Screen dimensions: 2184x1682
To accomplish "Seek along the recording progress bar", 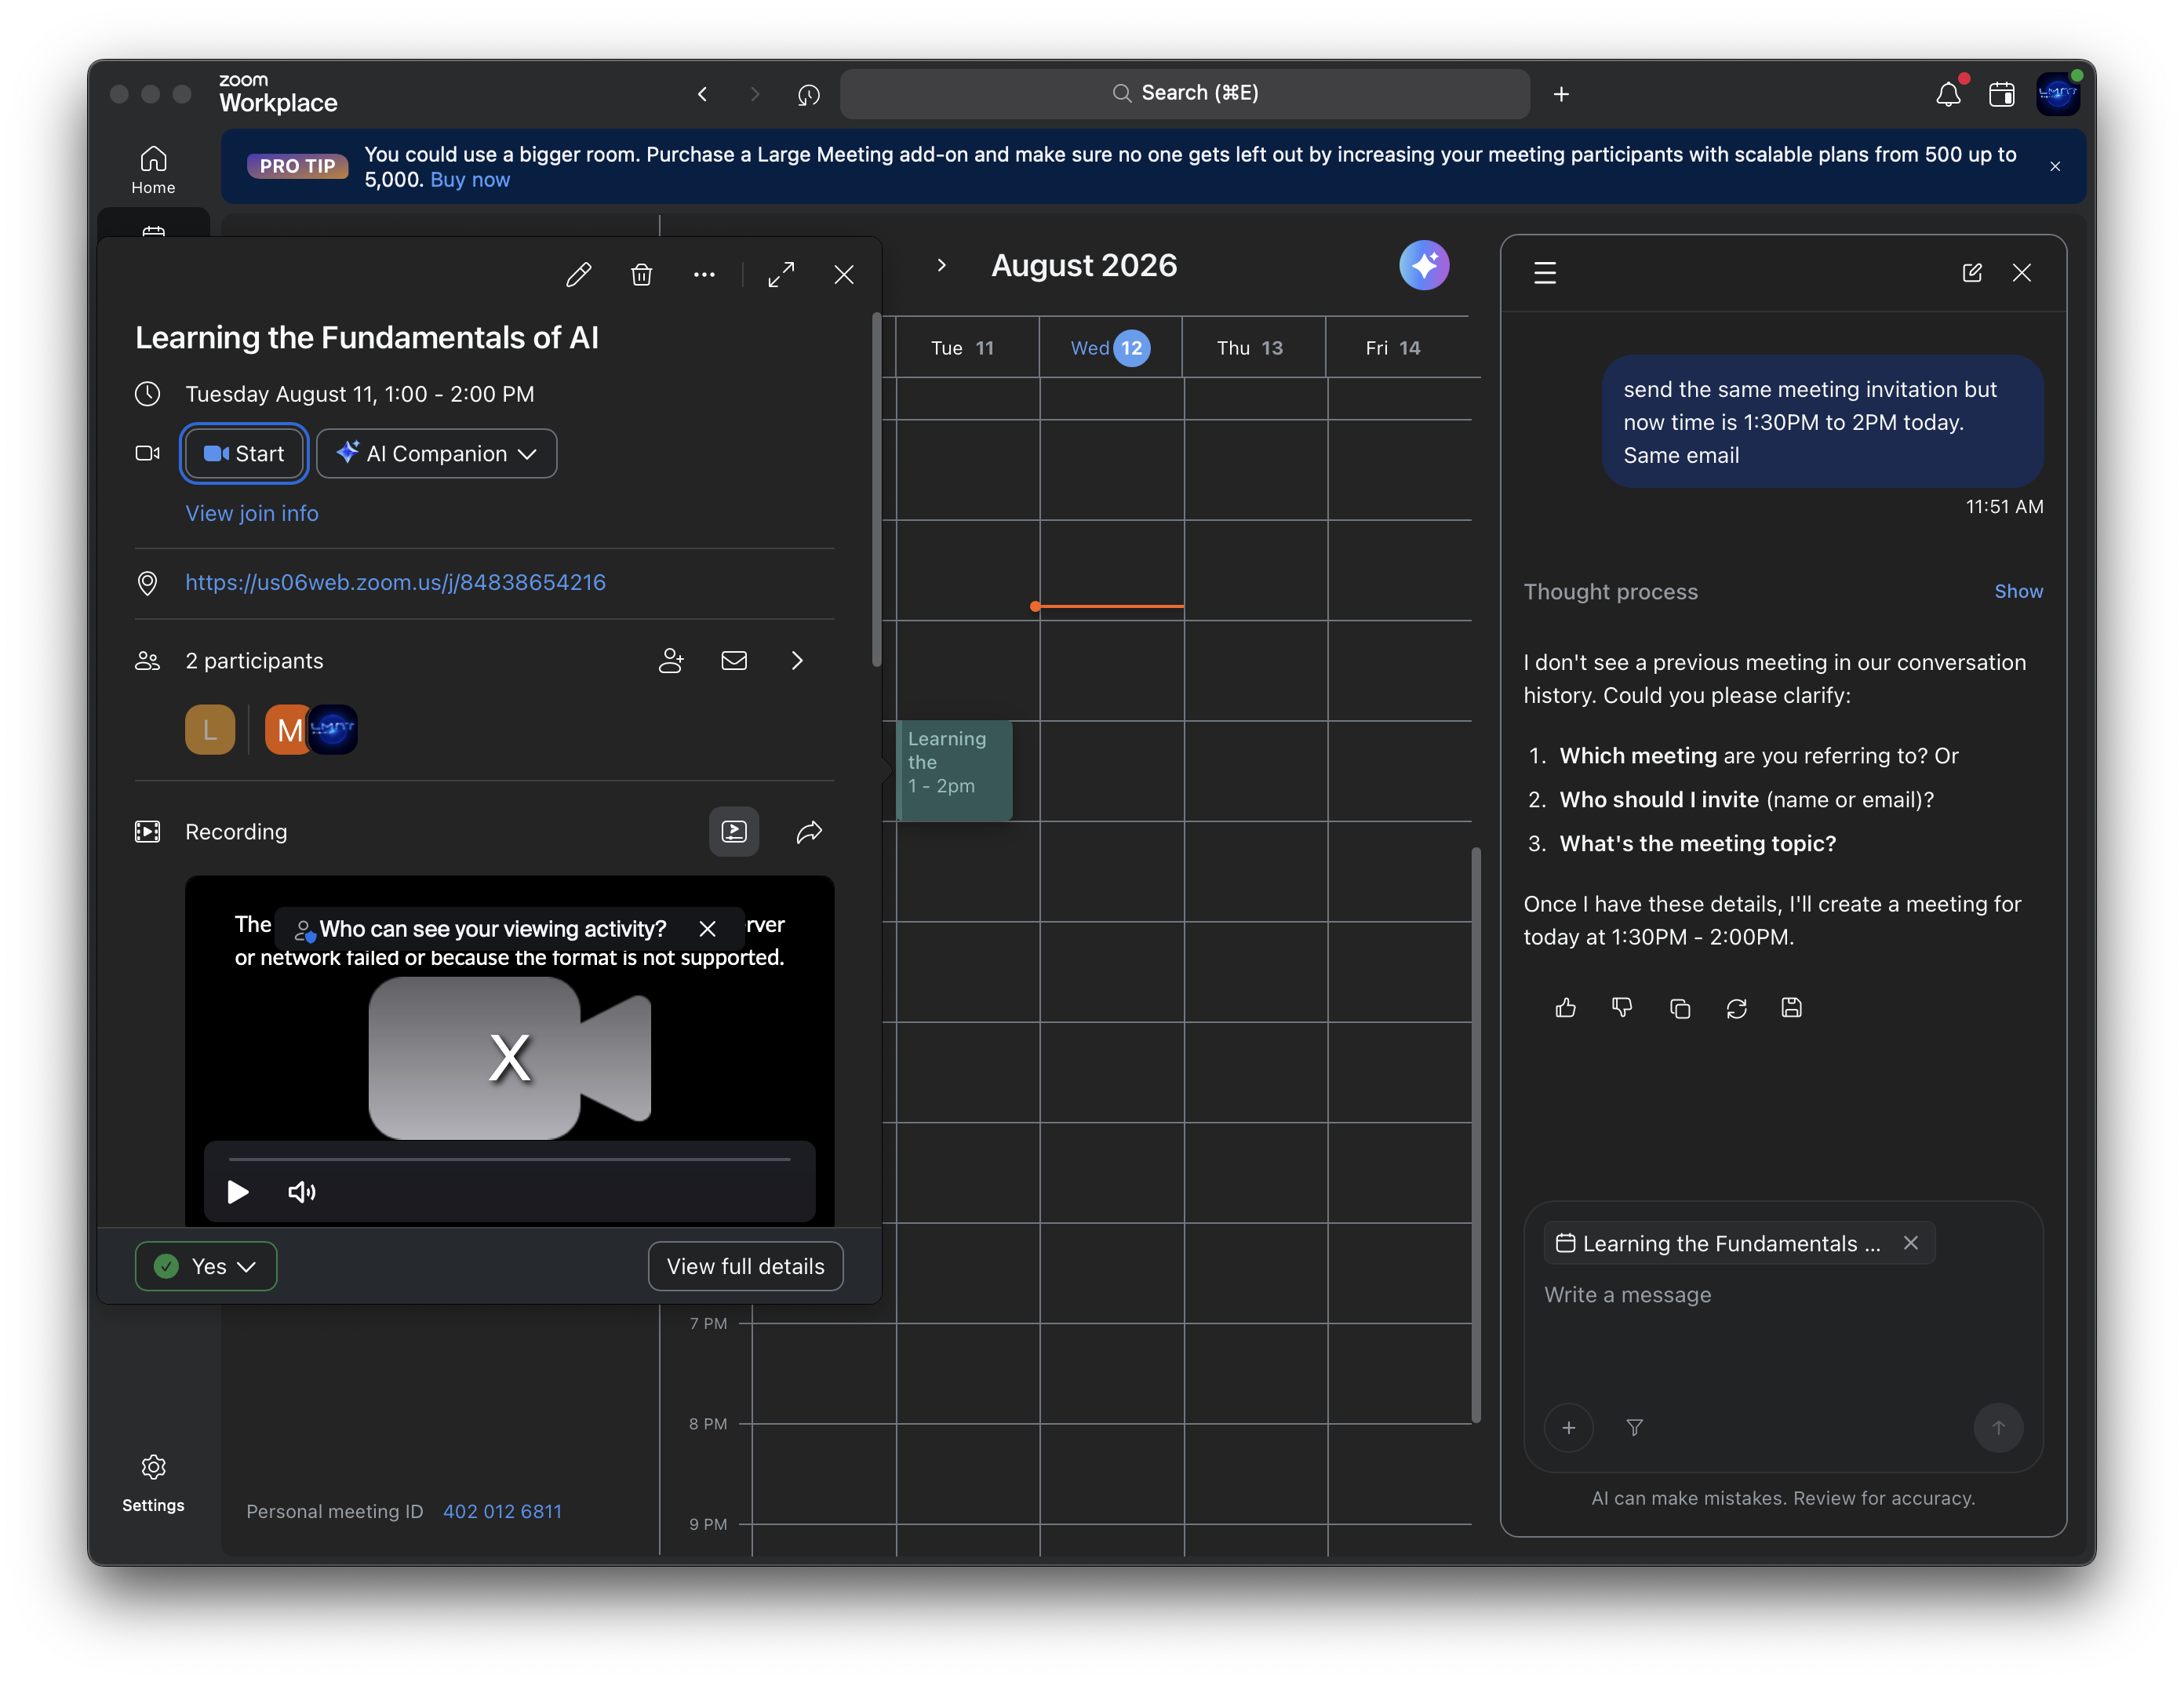I will 510,1159.
